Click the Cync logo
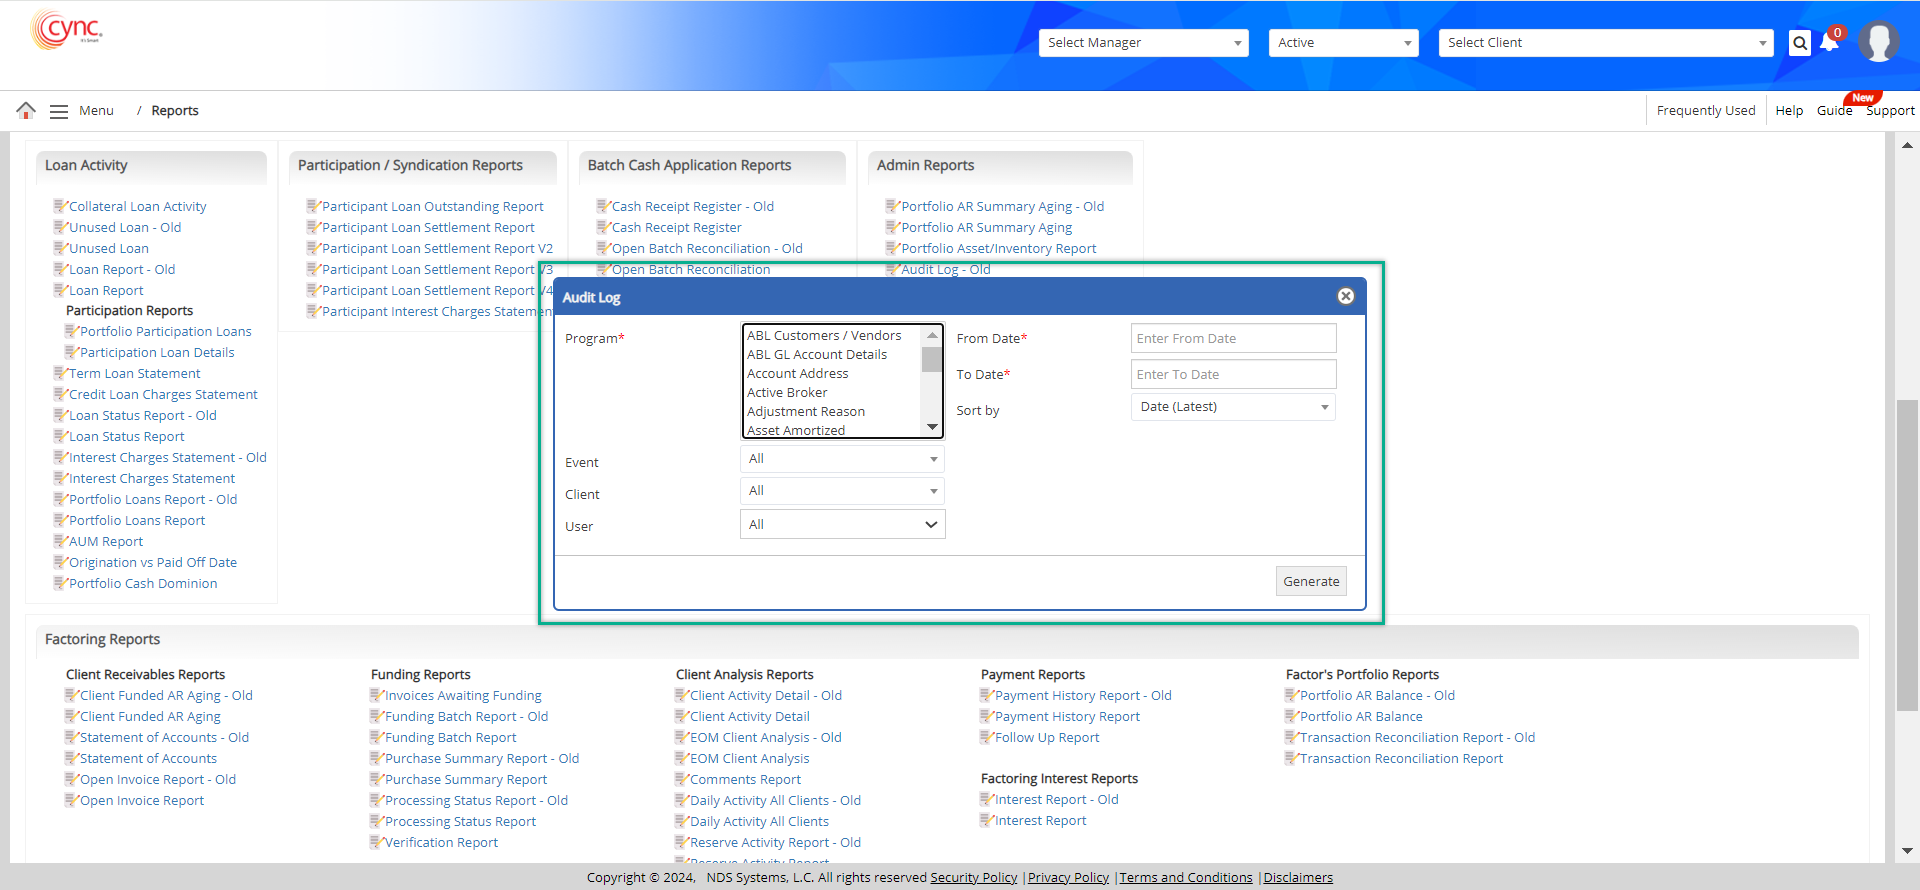Viewport: 1920px width, 890px height. coord(66,30)
